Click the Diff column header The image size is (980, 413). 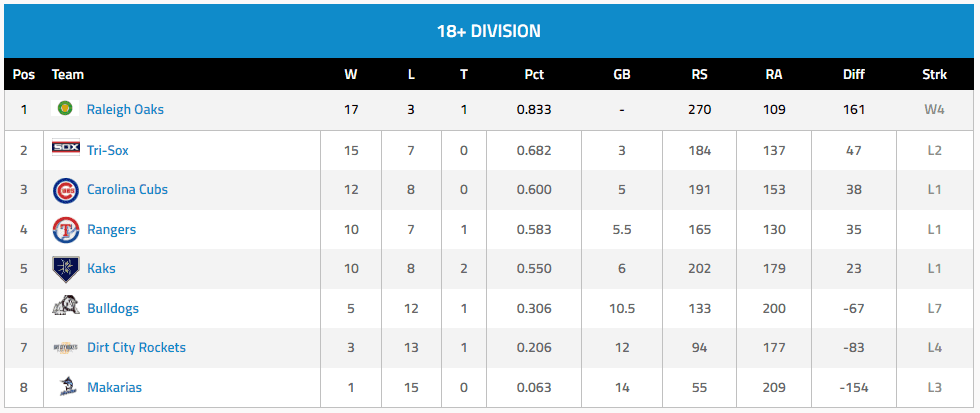point(853,74)
